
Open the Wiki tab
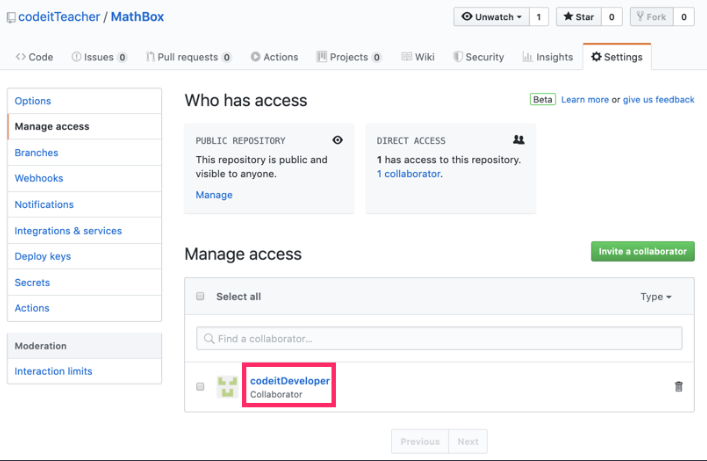tap(418, 57)
